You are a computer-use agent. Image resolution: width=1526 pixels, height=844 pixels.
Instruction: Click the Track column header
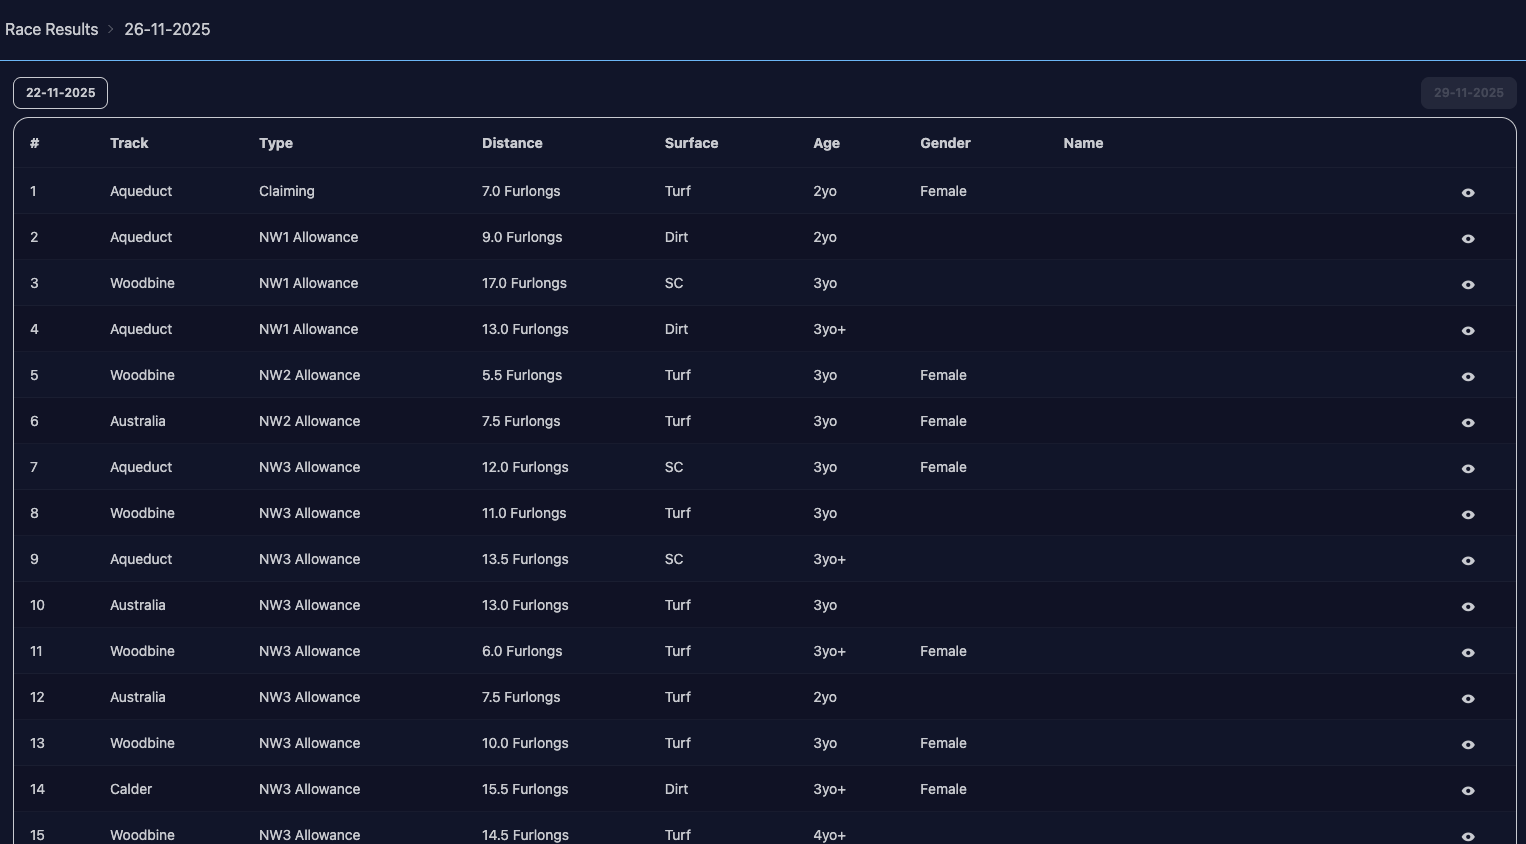coord(129,143)
